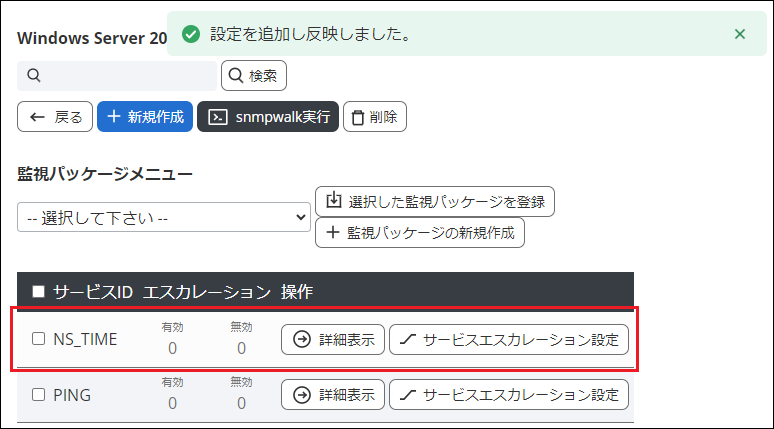Open 詳細表示 for NS_TIME
The image size is (774, 429).
[333, 339]
